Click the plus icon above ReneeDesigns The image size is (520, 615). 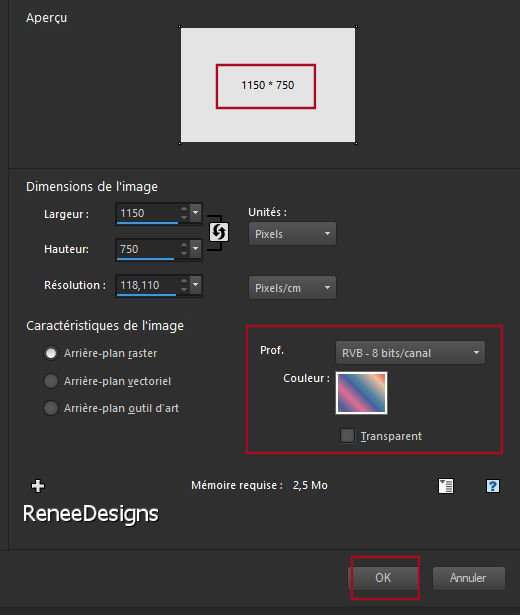tap(38, 486)
